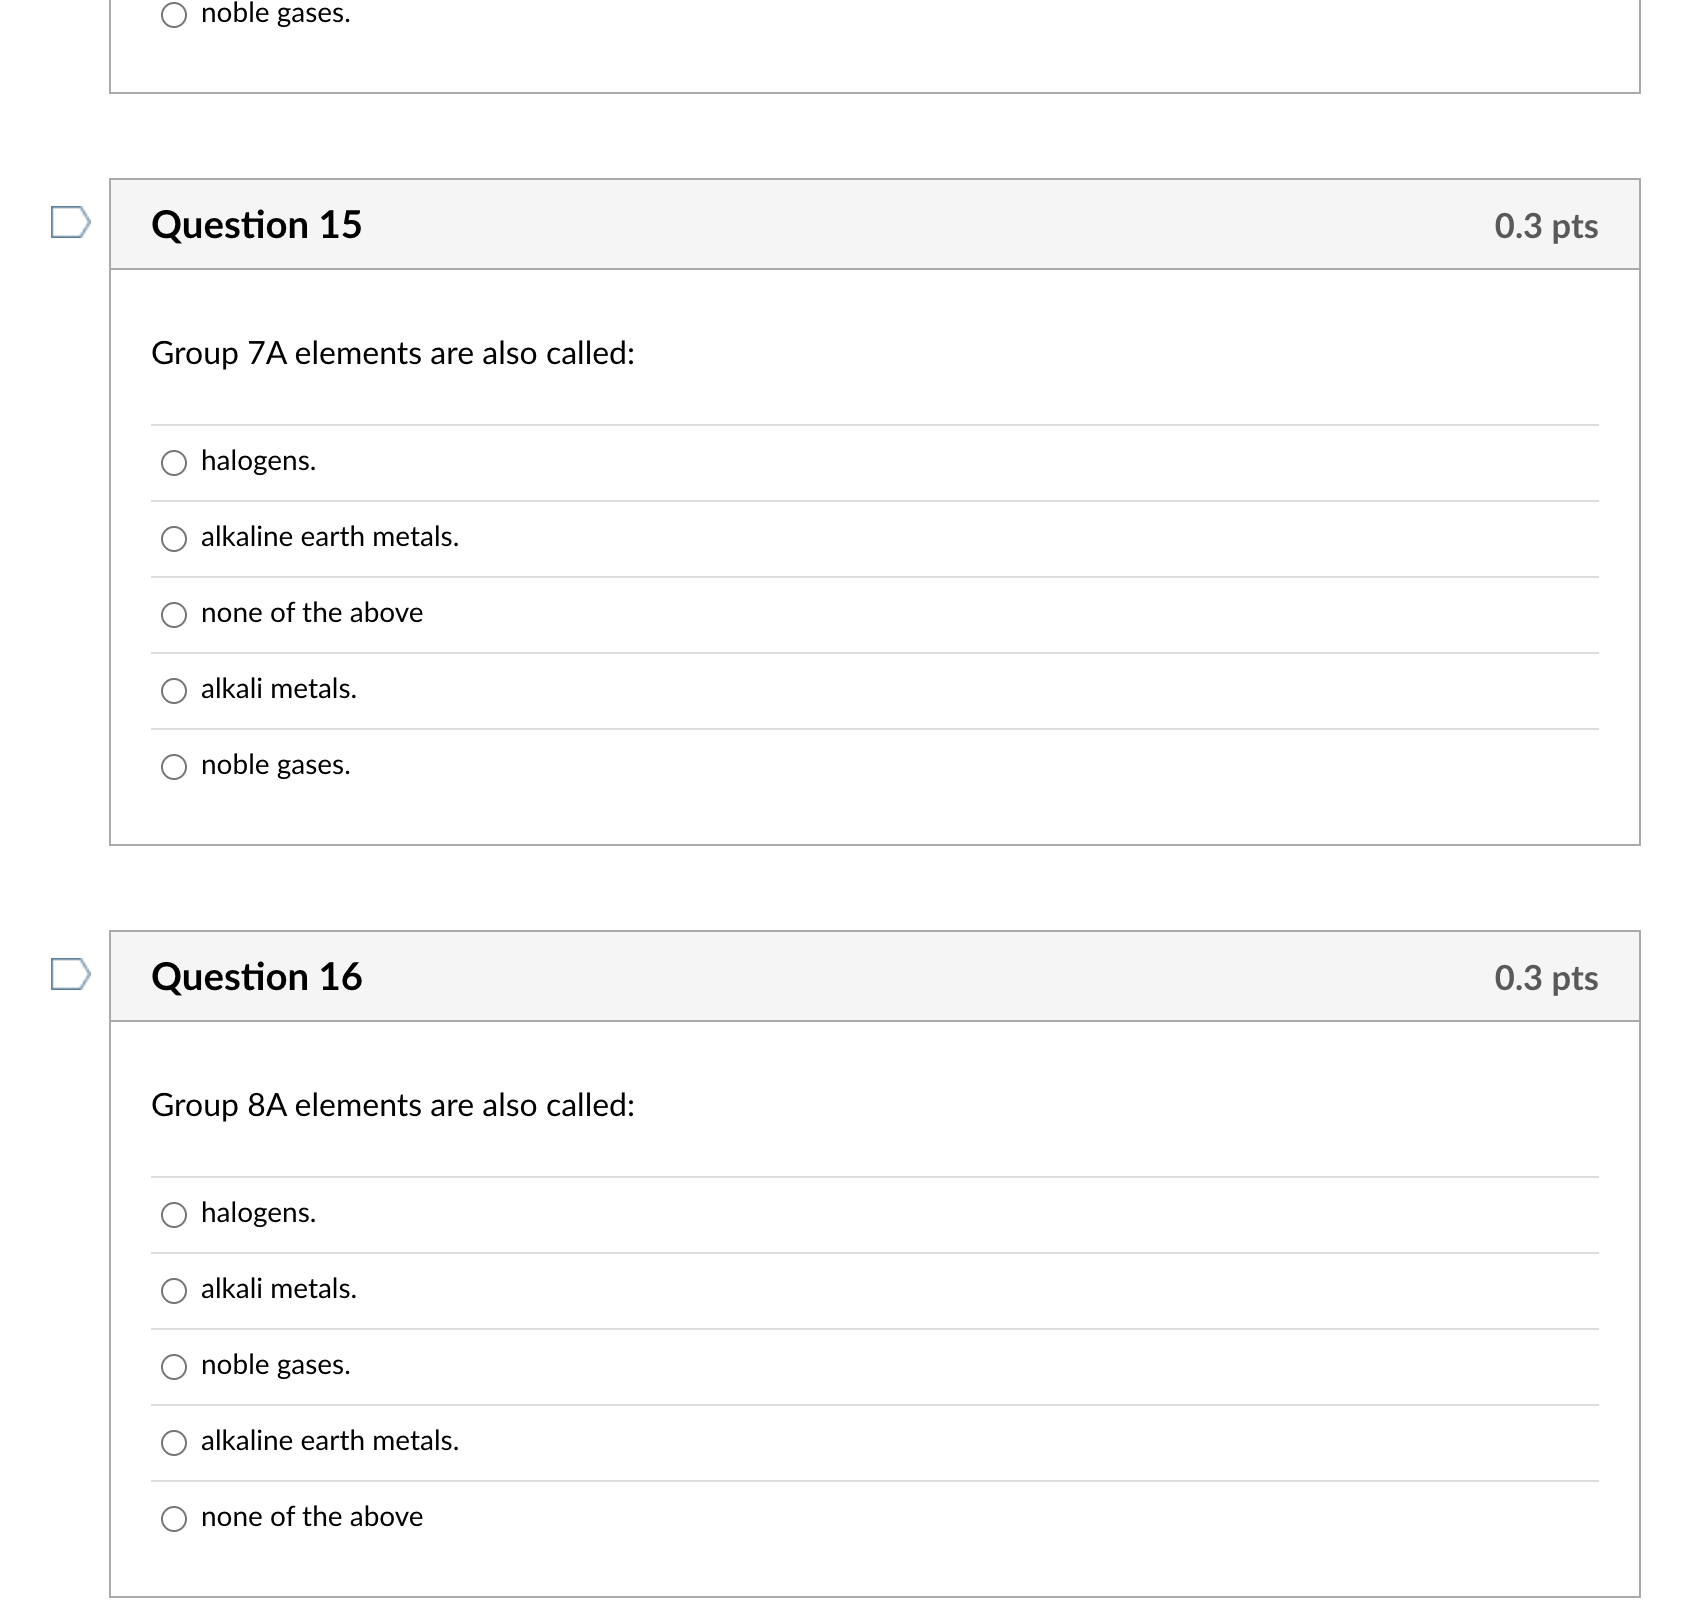Click the Question 15 points label
Image resolution: width=1687 pixels, height=1611 pixels.
tap(1546, 226)
